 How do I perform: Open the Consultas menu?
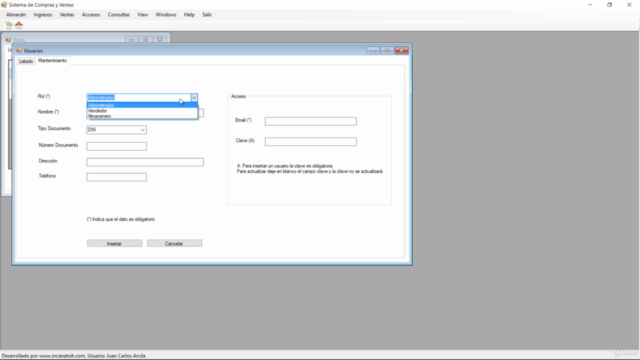click(119, 15)
